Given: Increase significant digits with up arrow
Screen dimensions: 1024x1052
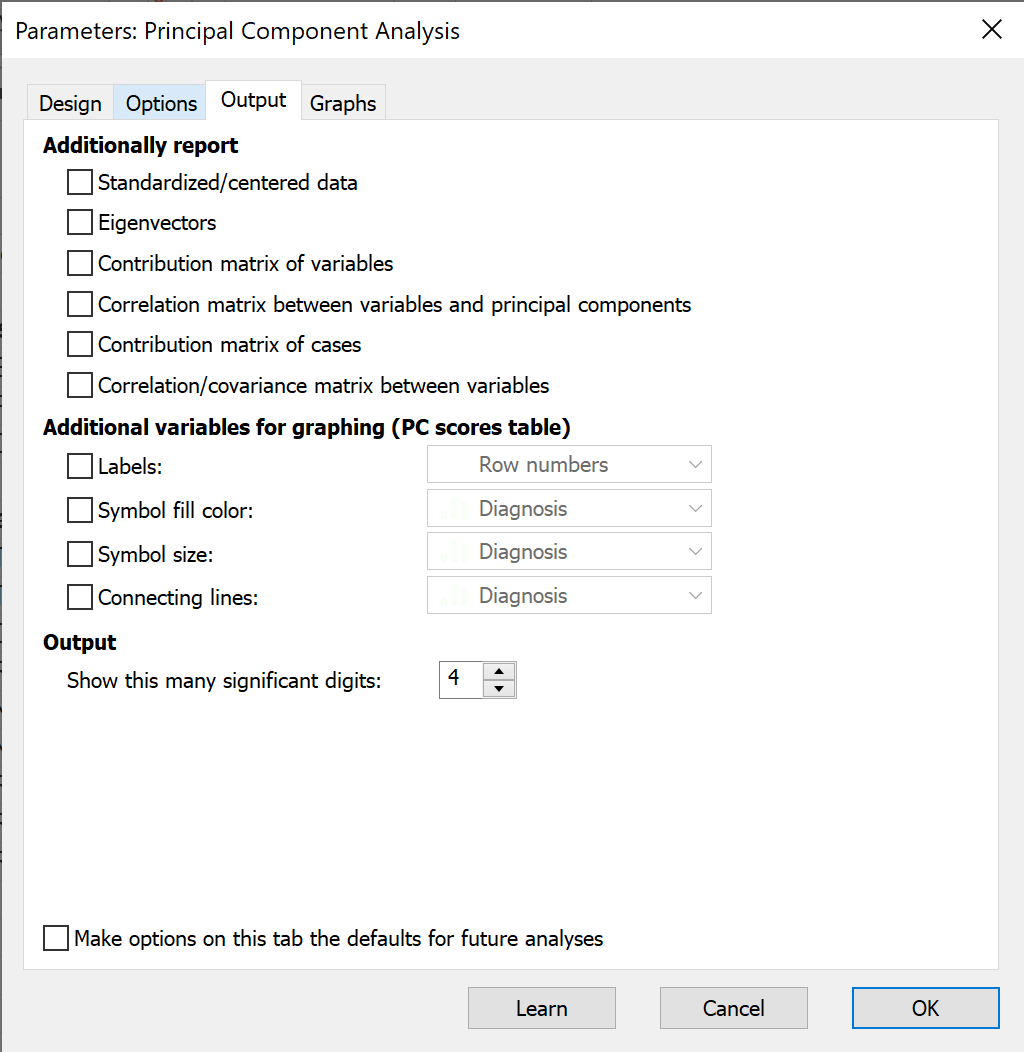Looking at the screenshot, I should point(499,671).
